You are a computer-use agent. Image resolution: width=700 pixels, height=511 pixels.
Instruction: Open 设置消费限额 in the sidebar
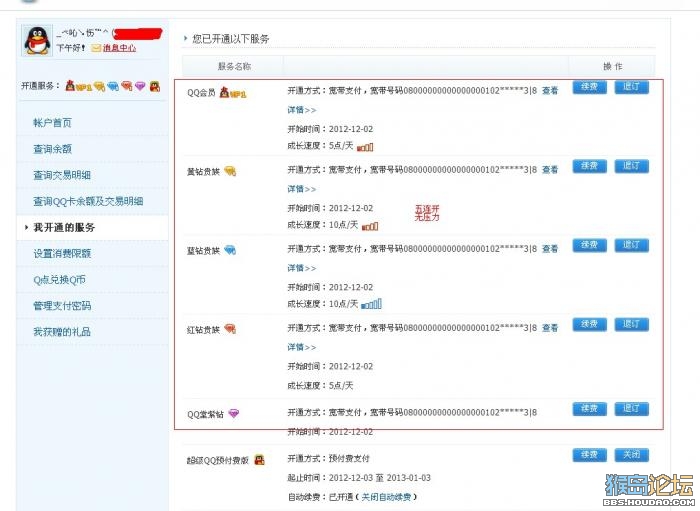(x=62, y=253)
